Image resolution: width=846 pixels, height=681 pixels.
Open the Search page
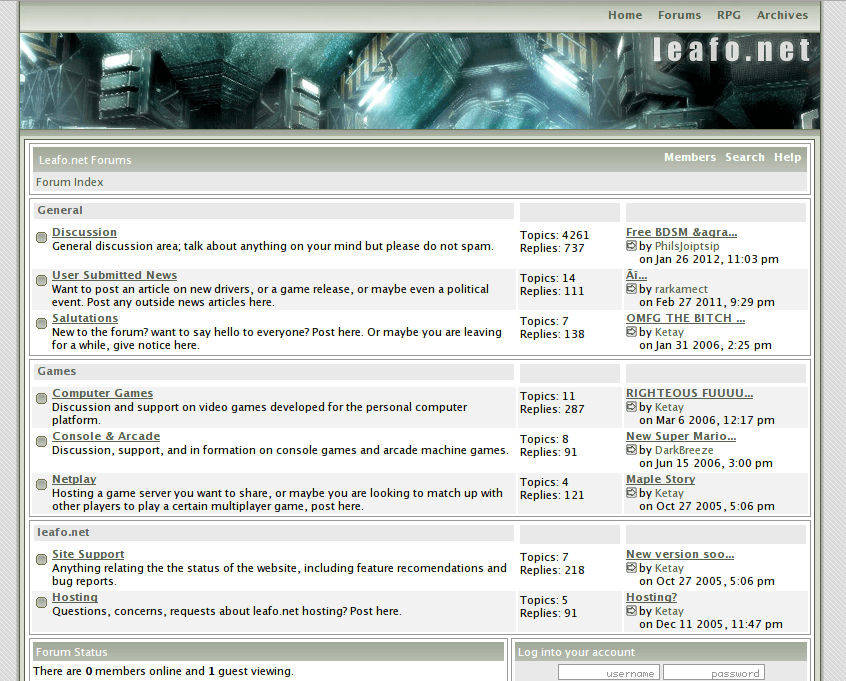coord(745,157)
